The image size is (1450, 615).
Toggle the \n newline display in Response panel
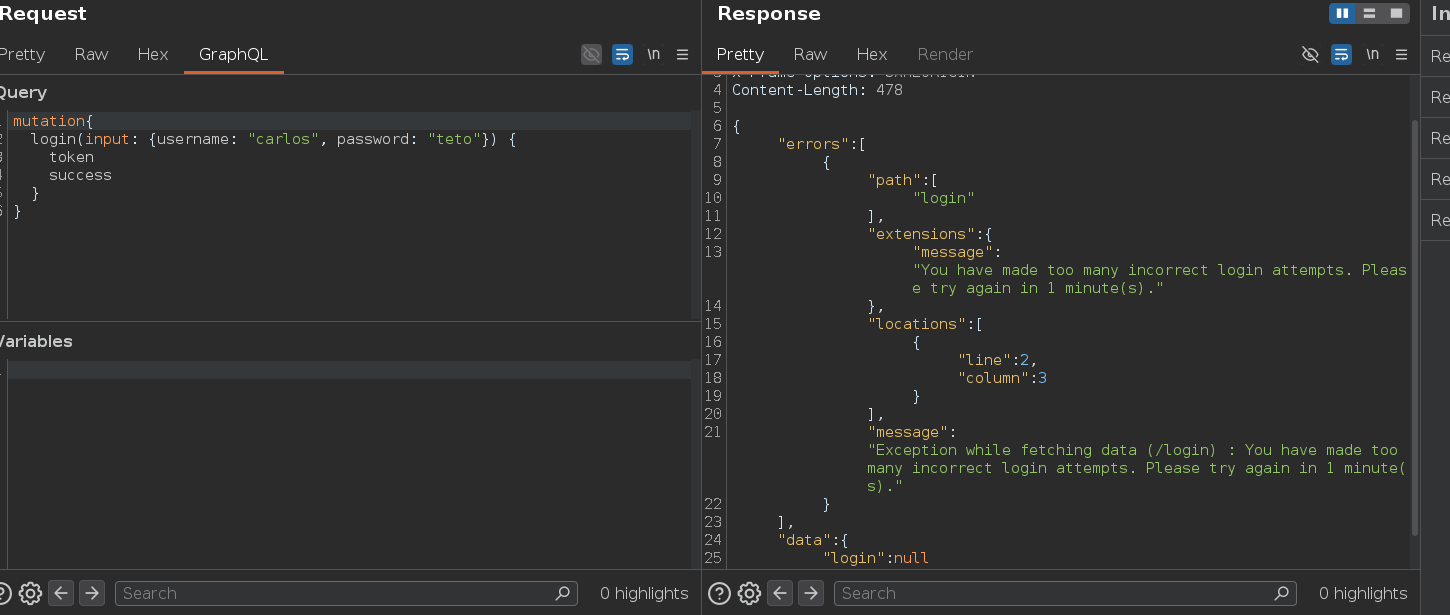click(x=1372, y=54)
